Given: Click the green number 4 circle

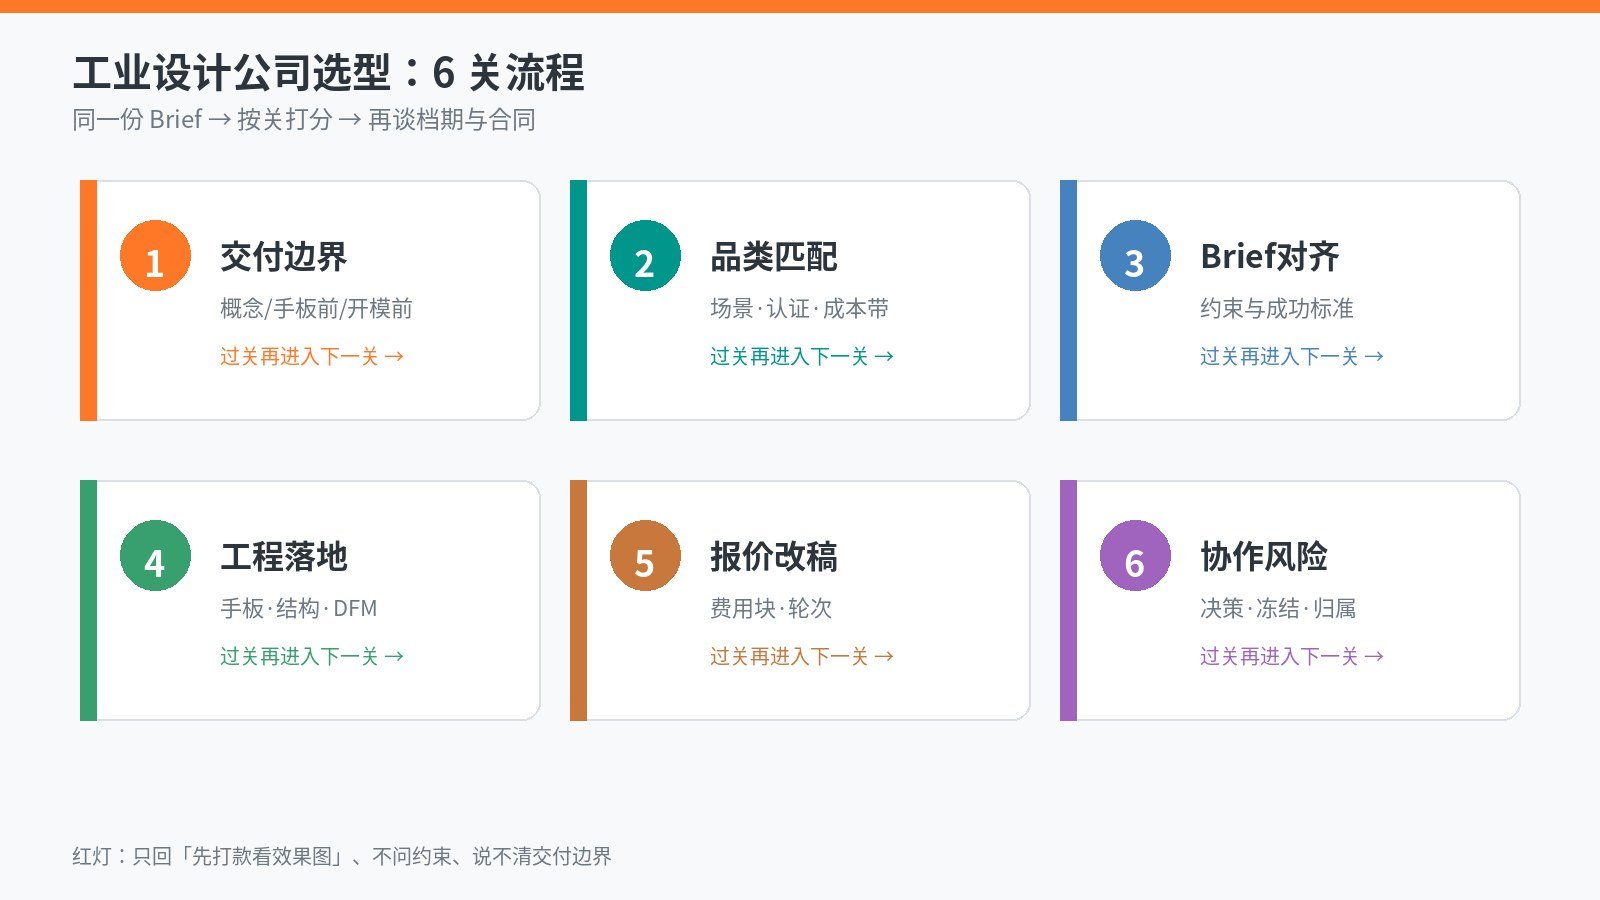Looking at the screenshot, I should (x=155, y=556).
